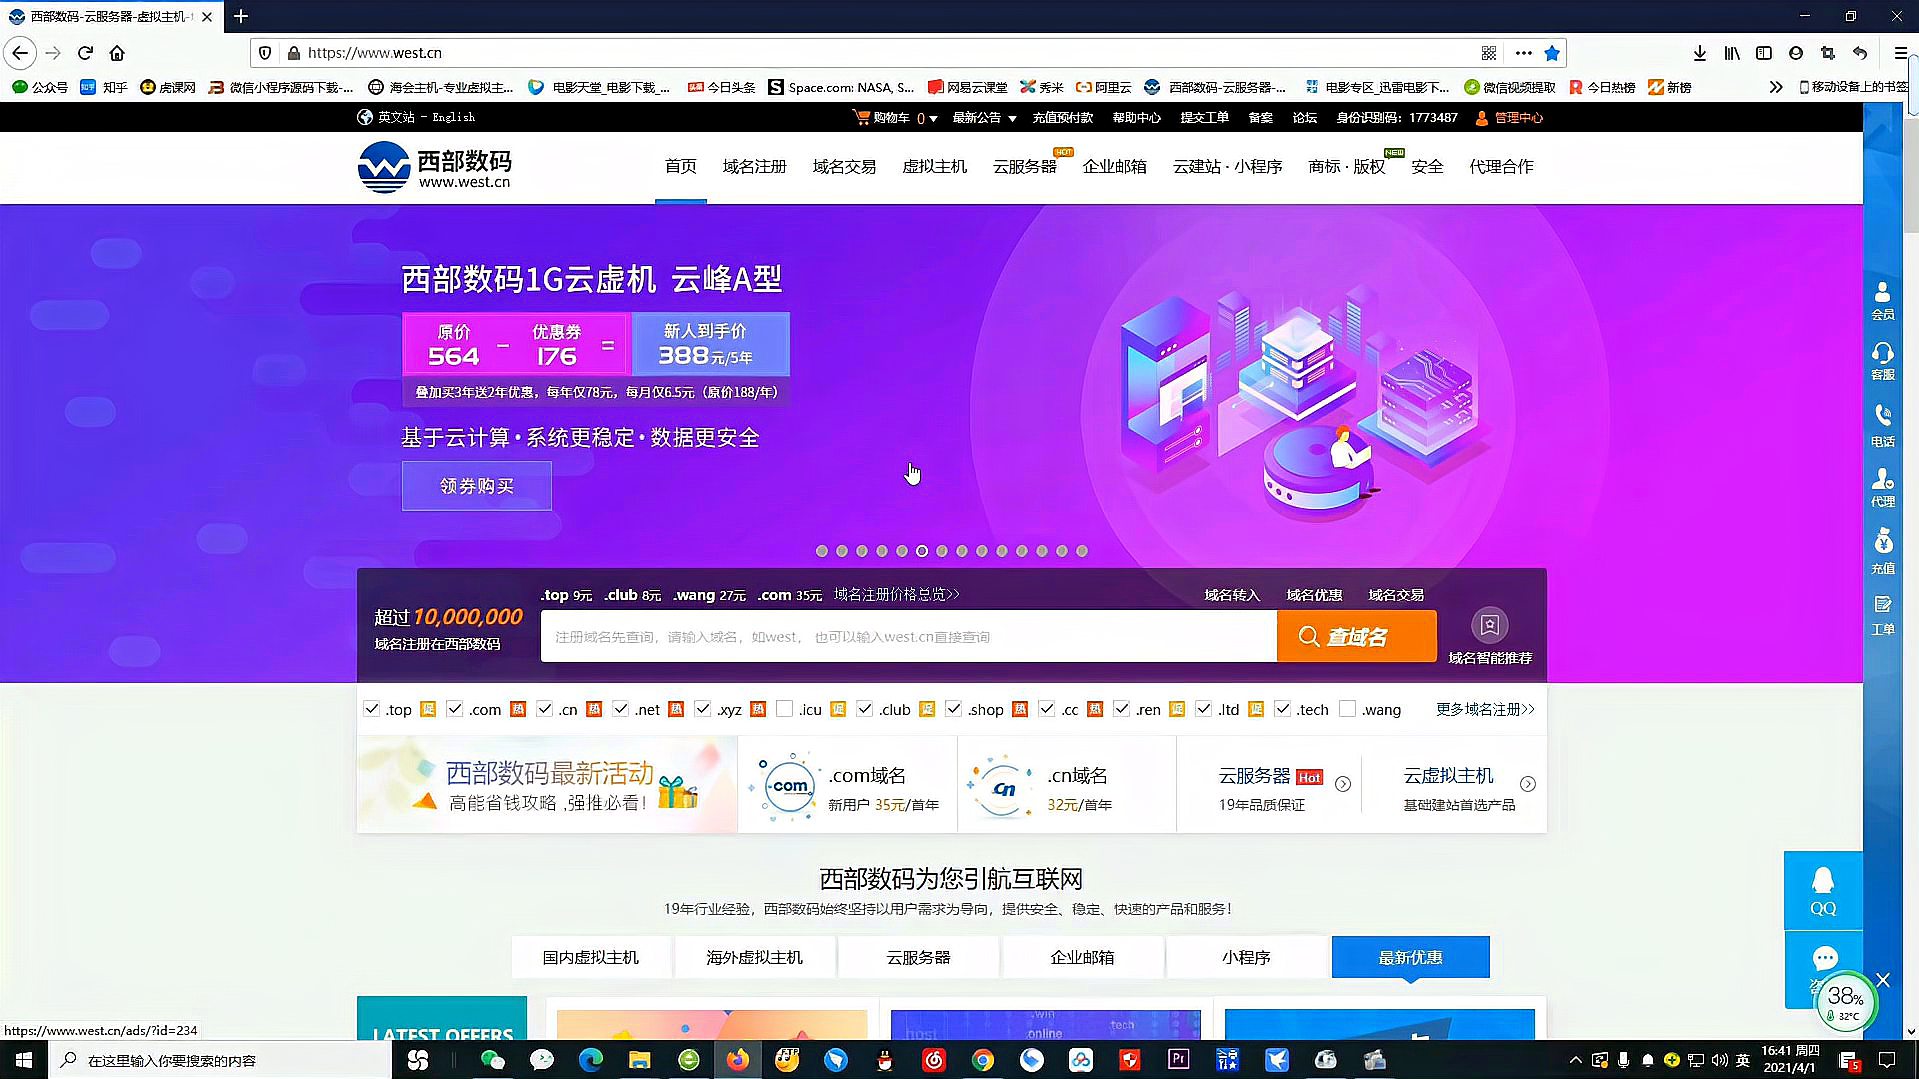Open the 域名转入 link
Screen dimensions: 1919x1079
[x=1232, y=595]
